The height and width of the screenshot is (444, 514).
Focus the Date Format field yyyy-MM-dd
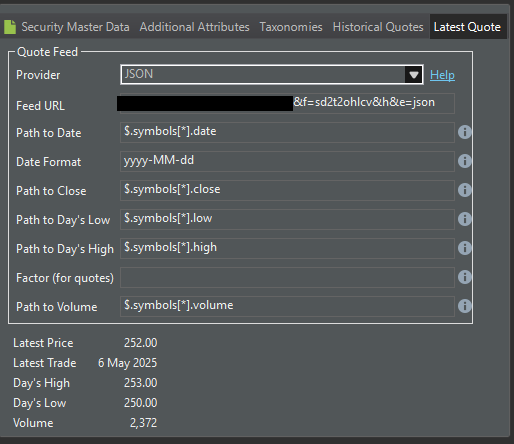point(287,161)
